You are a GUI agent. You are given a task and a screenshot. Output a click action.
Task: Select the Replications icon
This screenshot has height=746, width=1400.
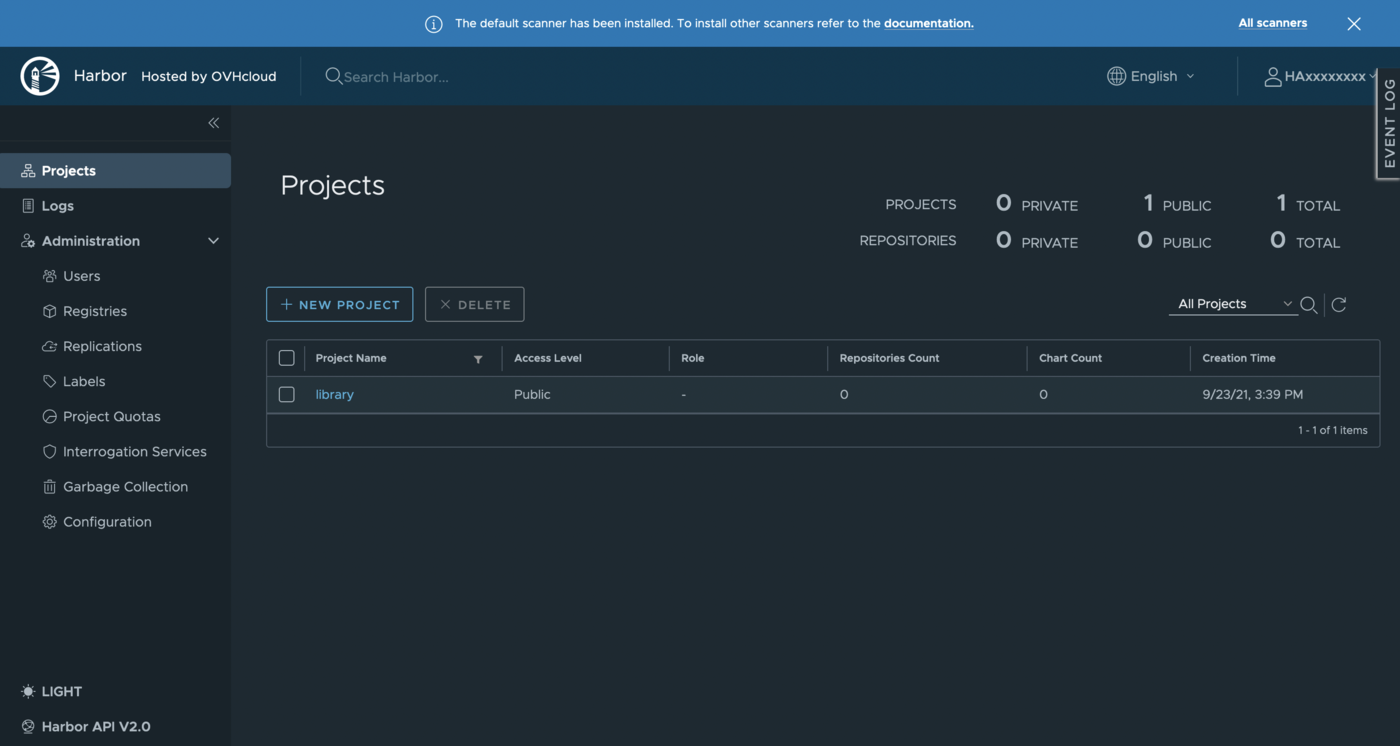[48, 345]
